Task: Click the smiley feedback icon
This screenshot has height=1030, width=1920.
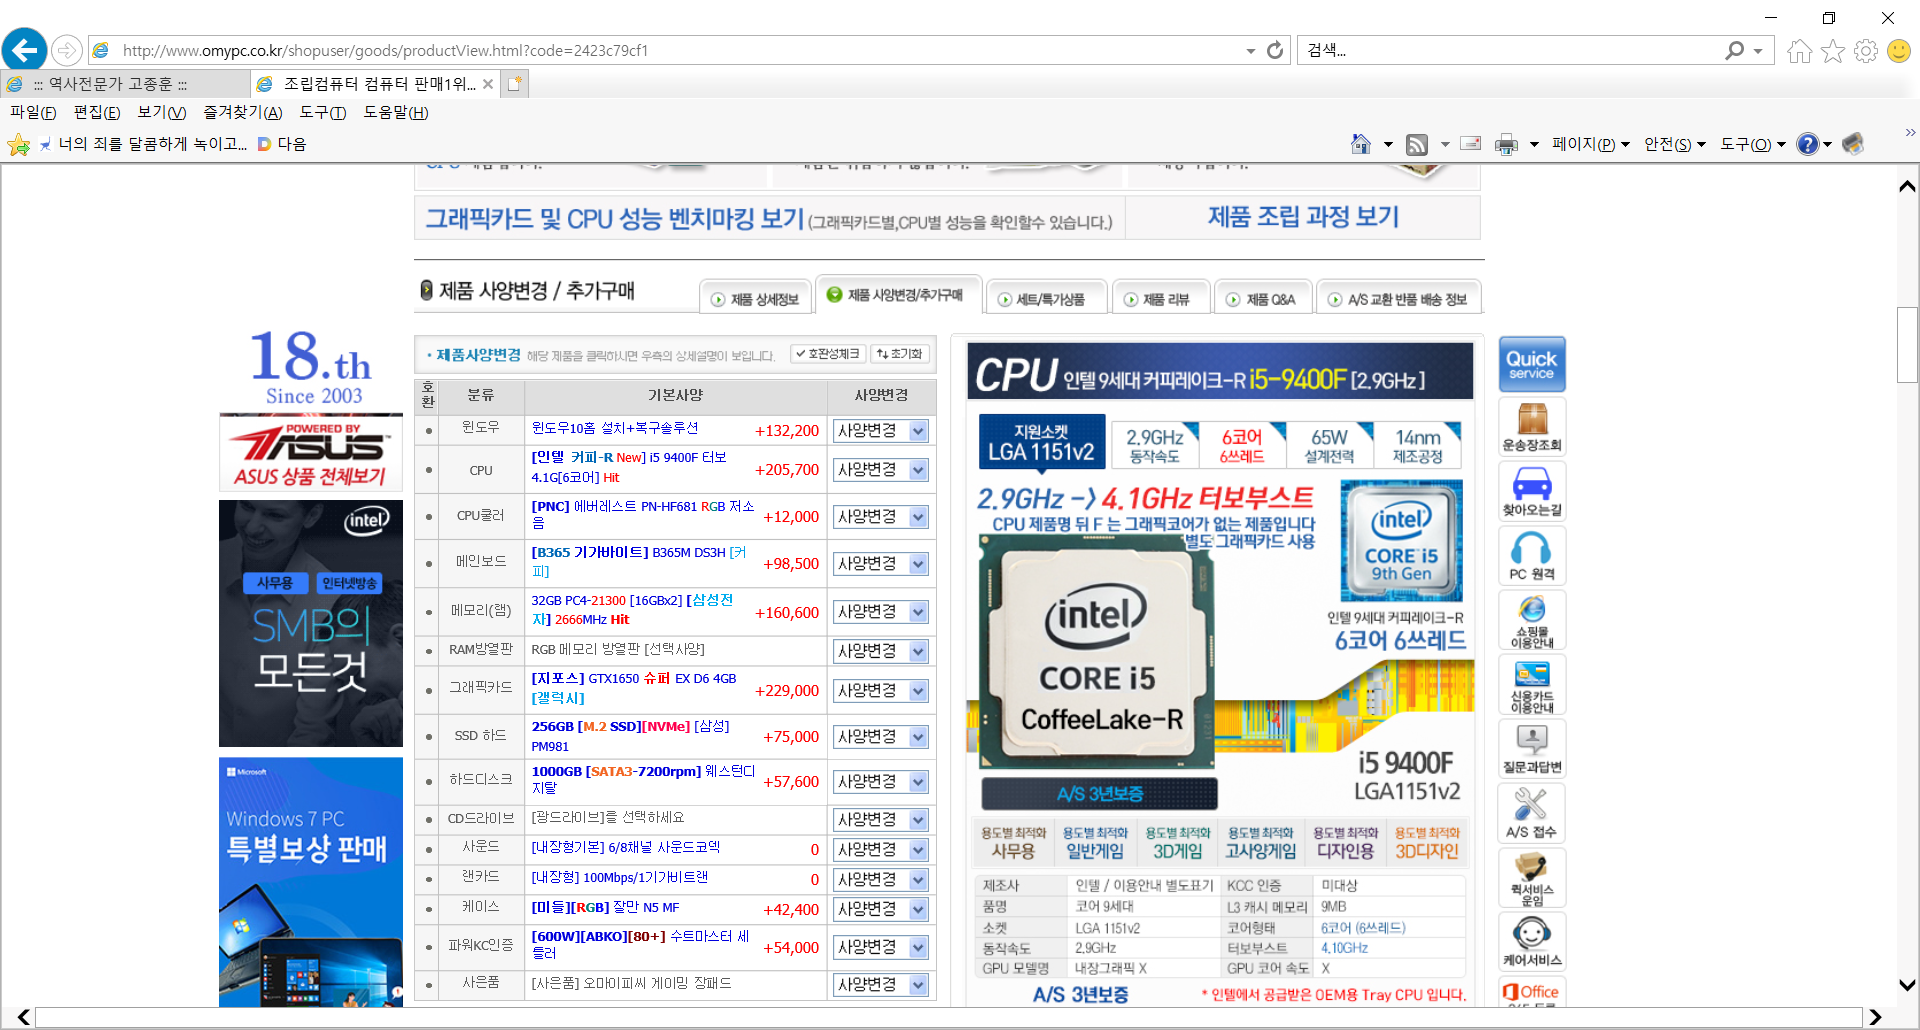Action: [x=1898, y=51]
